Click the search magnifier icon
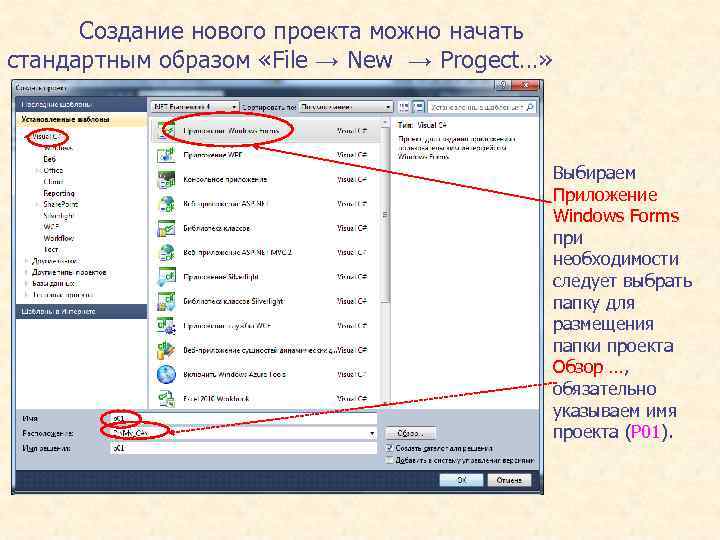The height and width of the screenshot is (540, 720). (529, 107)
